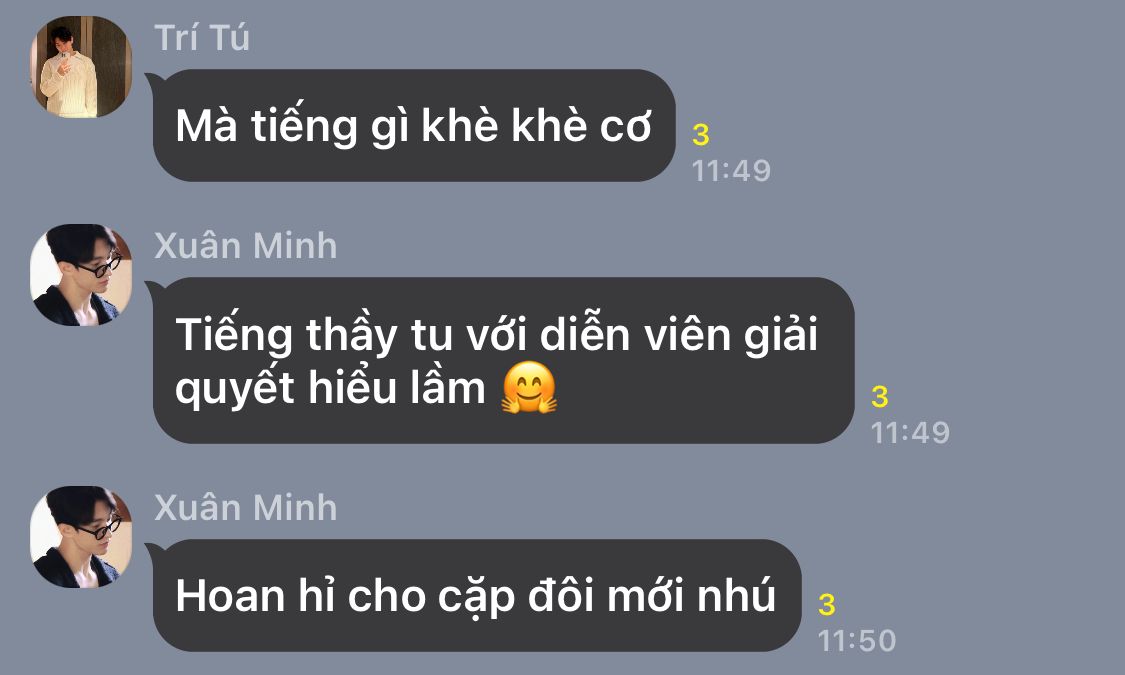The image size is (1125, 675).
Task: Click the words 'hiểu lầm' before the emoji
Action: pos(397,388)
